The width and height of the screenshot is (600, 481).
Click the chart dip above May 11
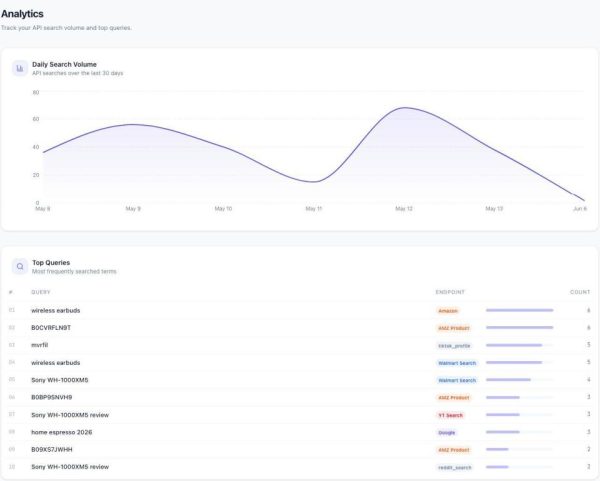click(314, 182)
